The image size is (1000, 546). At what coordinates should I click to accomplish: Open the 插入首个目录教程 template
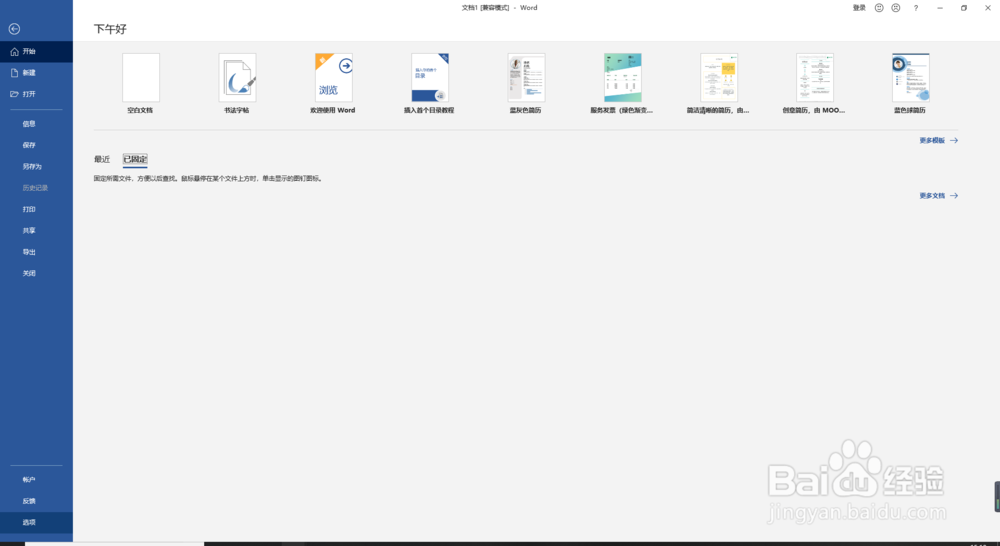coord(430,84)
